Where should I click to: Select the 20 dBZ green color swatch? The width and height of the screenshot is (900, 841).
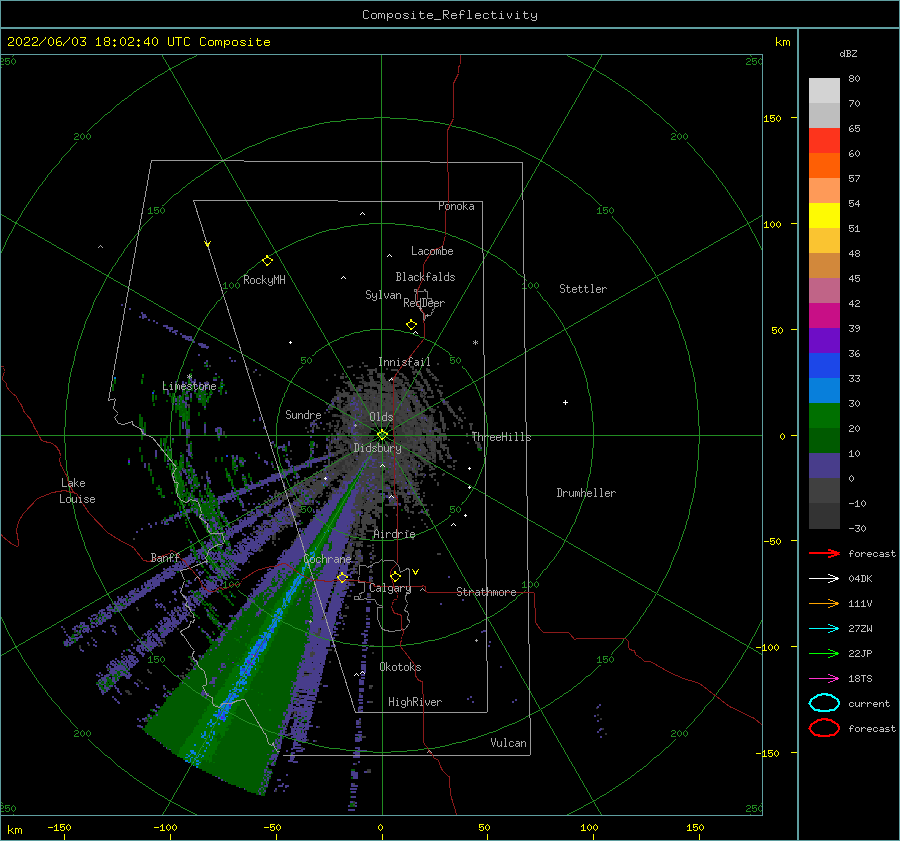pyautogui.click(x=824, y=416)
